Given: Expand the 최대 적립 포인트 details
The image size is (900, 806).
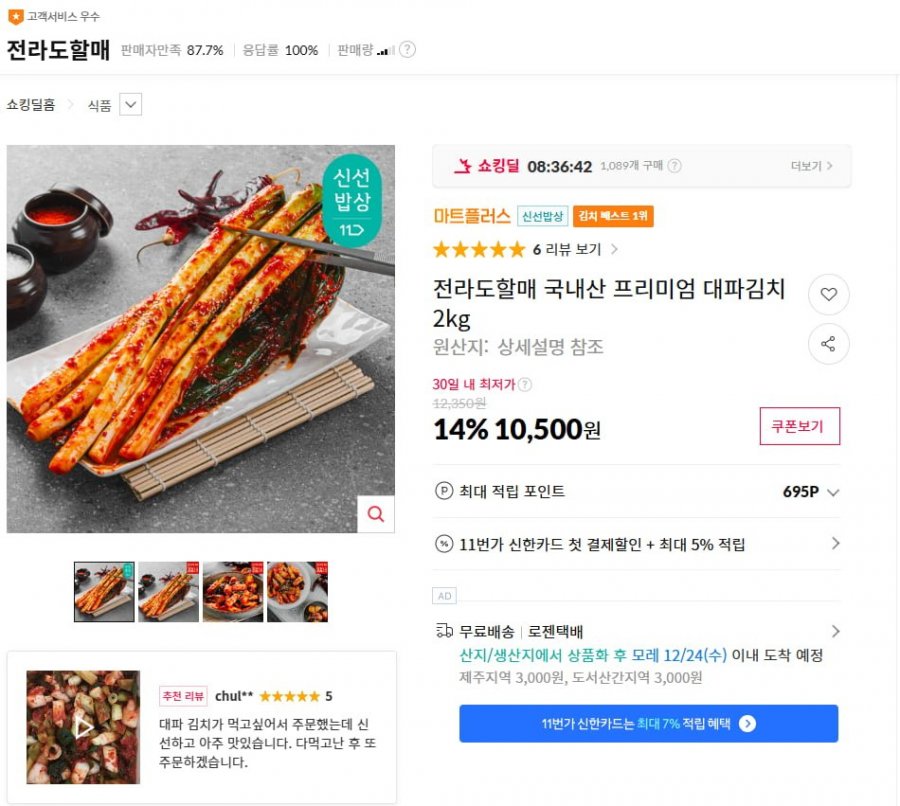Looking at the screenshot, I should (833, 492).
